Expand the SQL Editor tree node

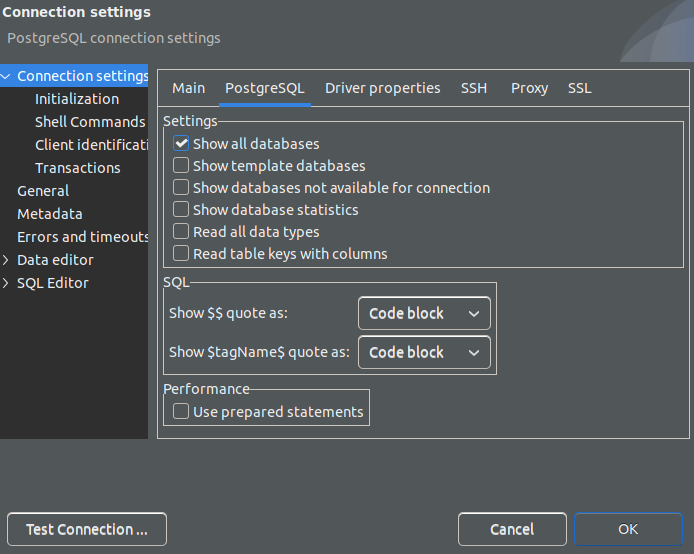pyautogui.click(x=7, y=283)
